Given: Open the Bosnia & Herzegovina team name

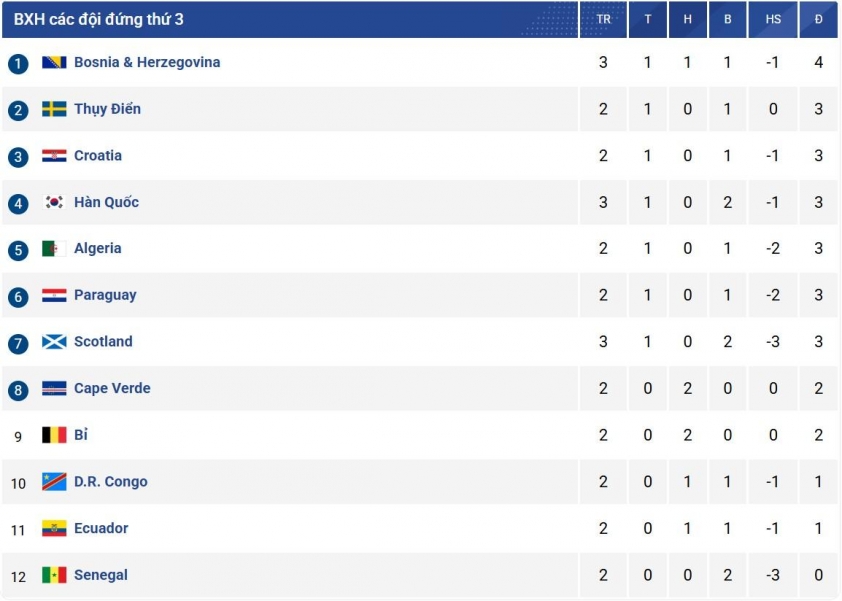Looking at the screenshot, I should (147, 62).
